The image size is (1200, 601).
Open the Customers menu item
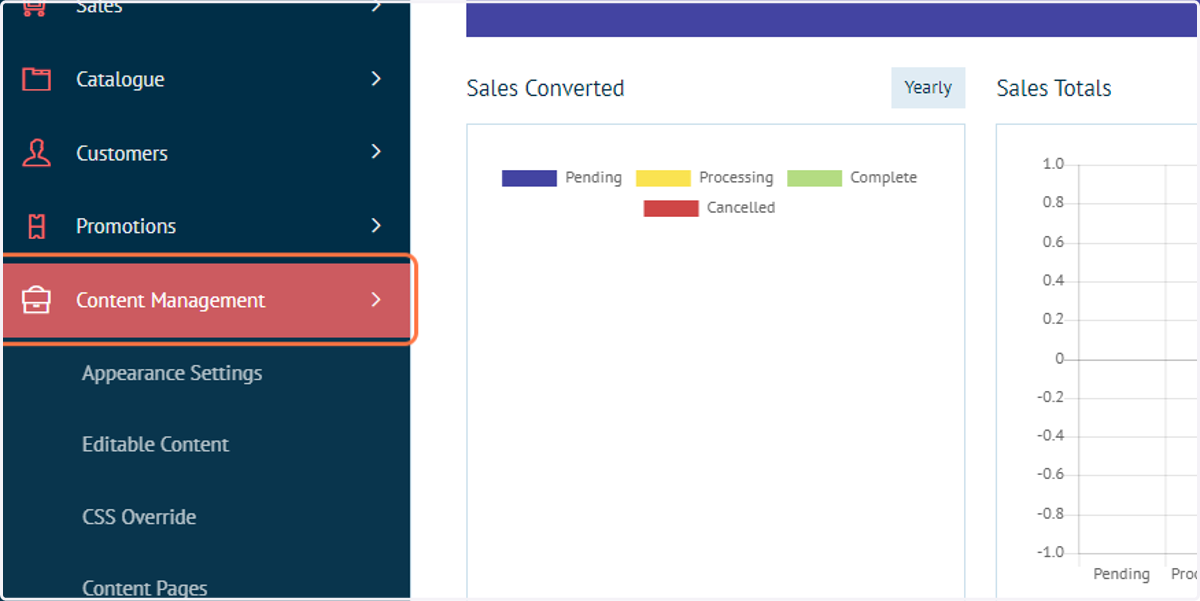(205, 153)
